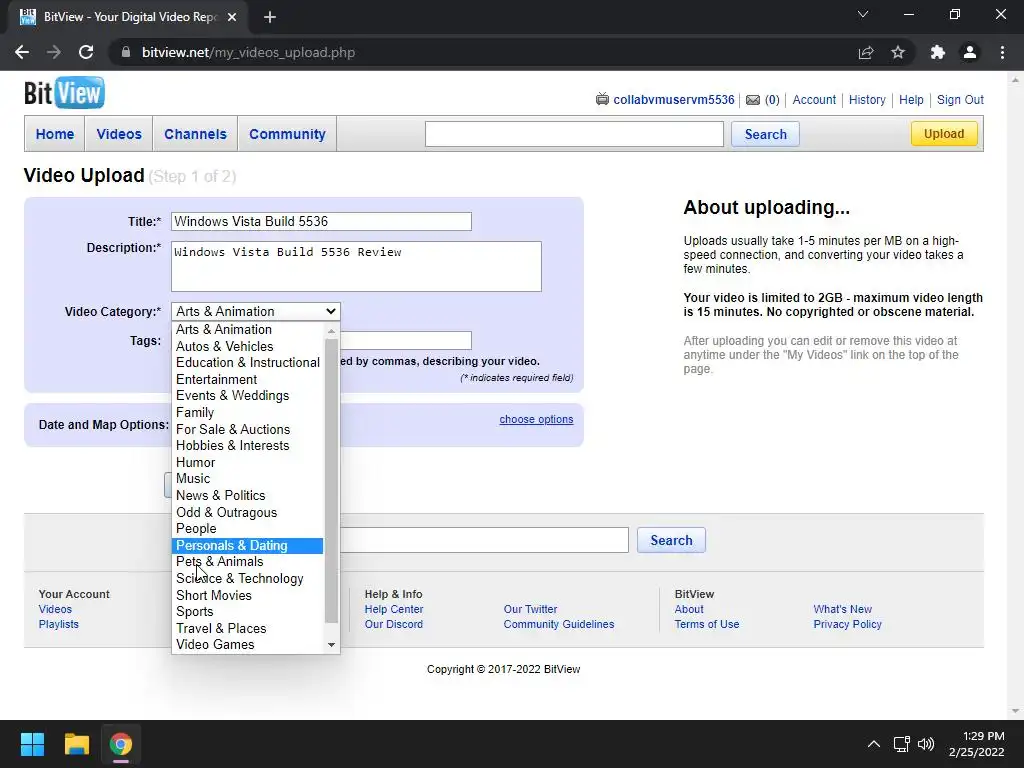Choose the Music category
The image size is (1024, 768).
(x=248, y=479)
